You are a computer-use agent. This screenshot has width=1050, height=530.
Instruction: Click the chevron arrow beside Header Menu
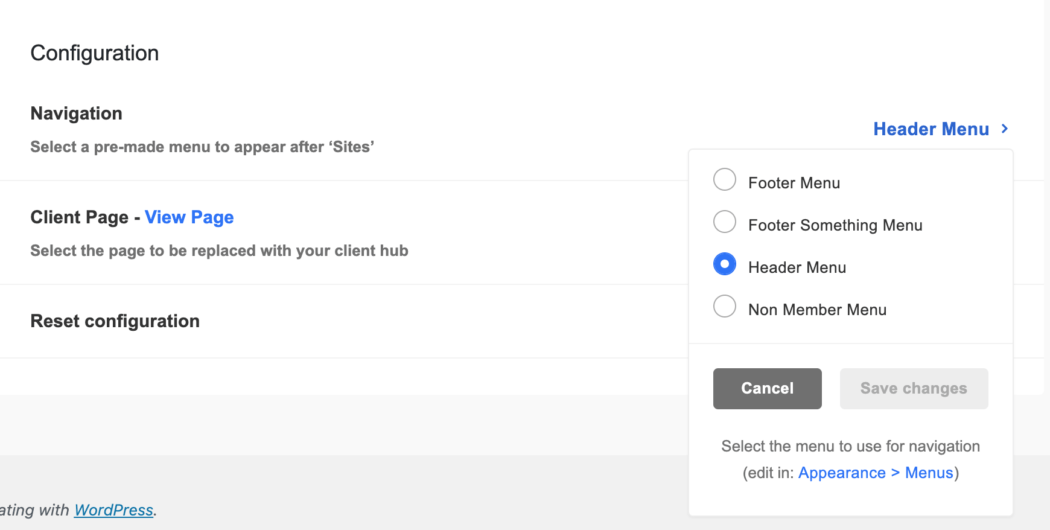(x=1004, y=129)
